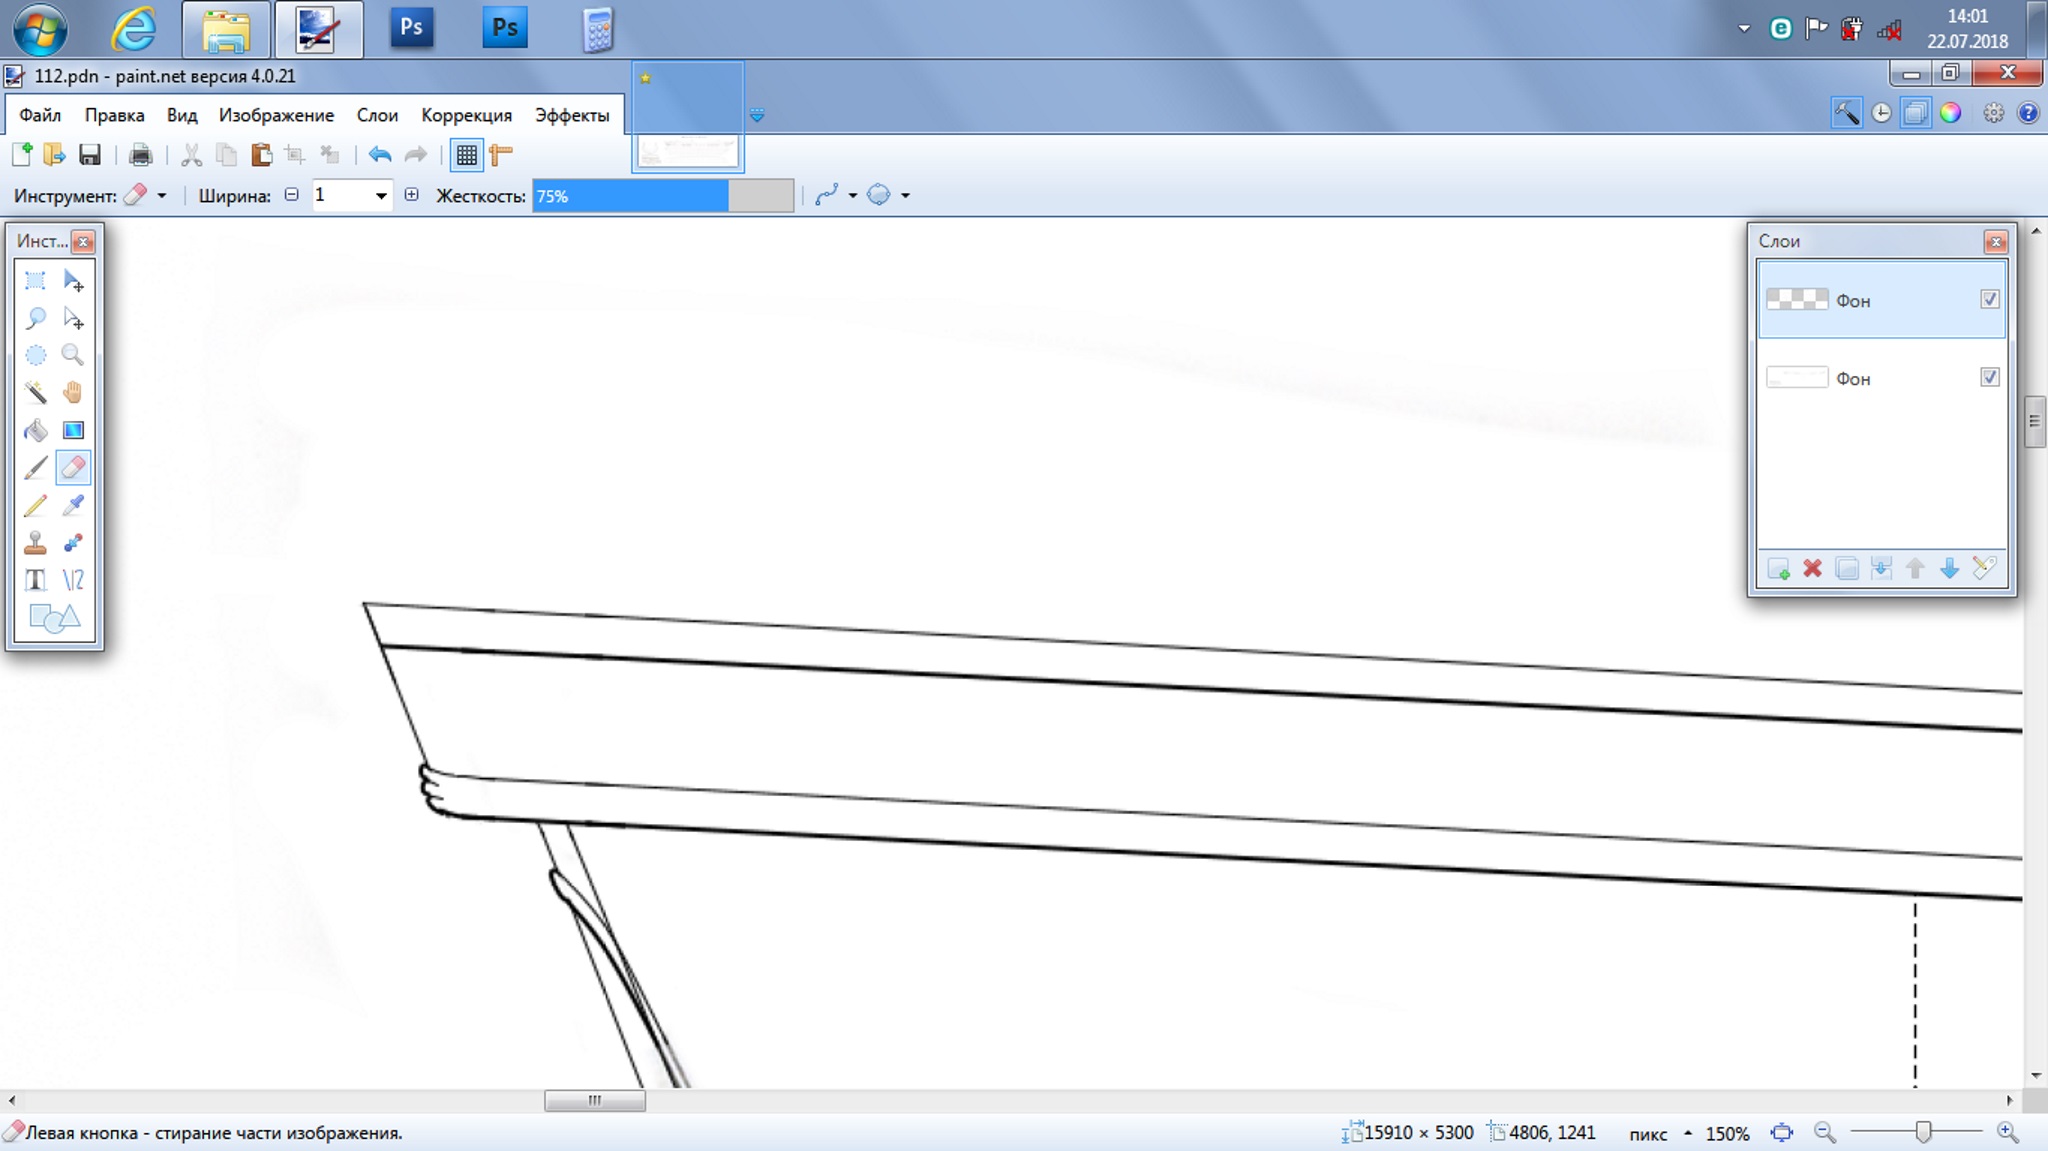Open the Вид menu
2048x1151 pixels.
182,115
